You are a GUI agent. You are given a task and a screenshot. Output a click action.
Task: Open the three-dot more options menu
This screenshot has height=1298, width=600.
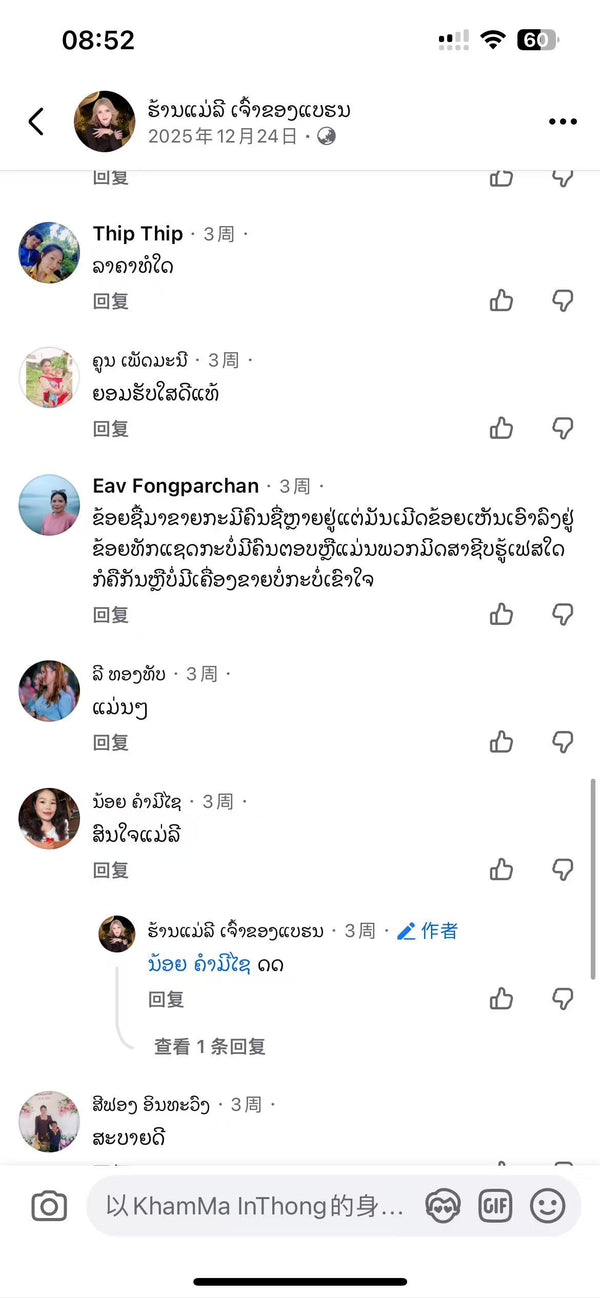point(563,122)
